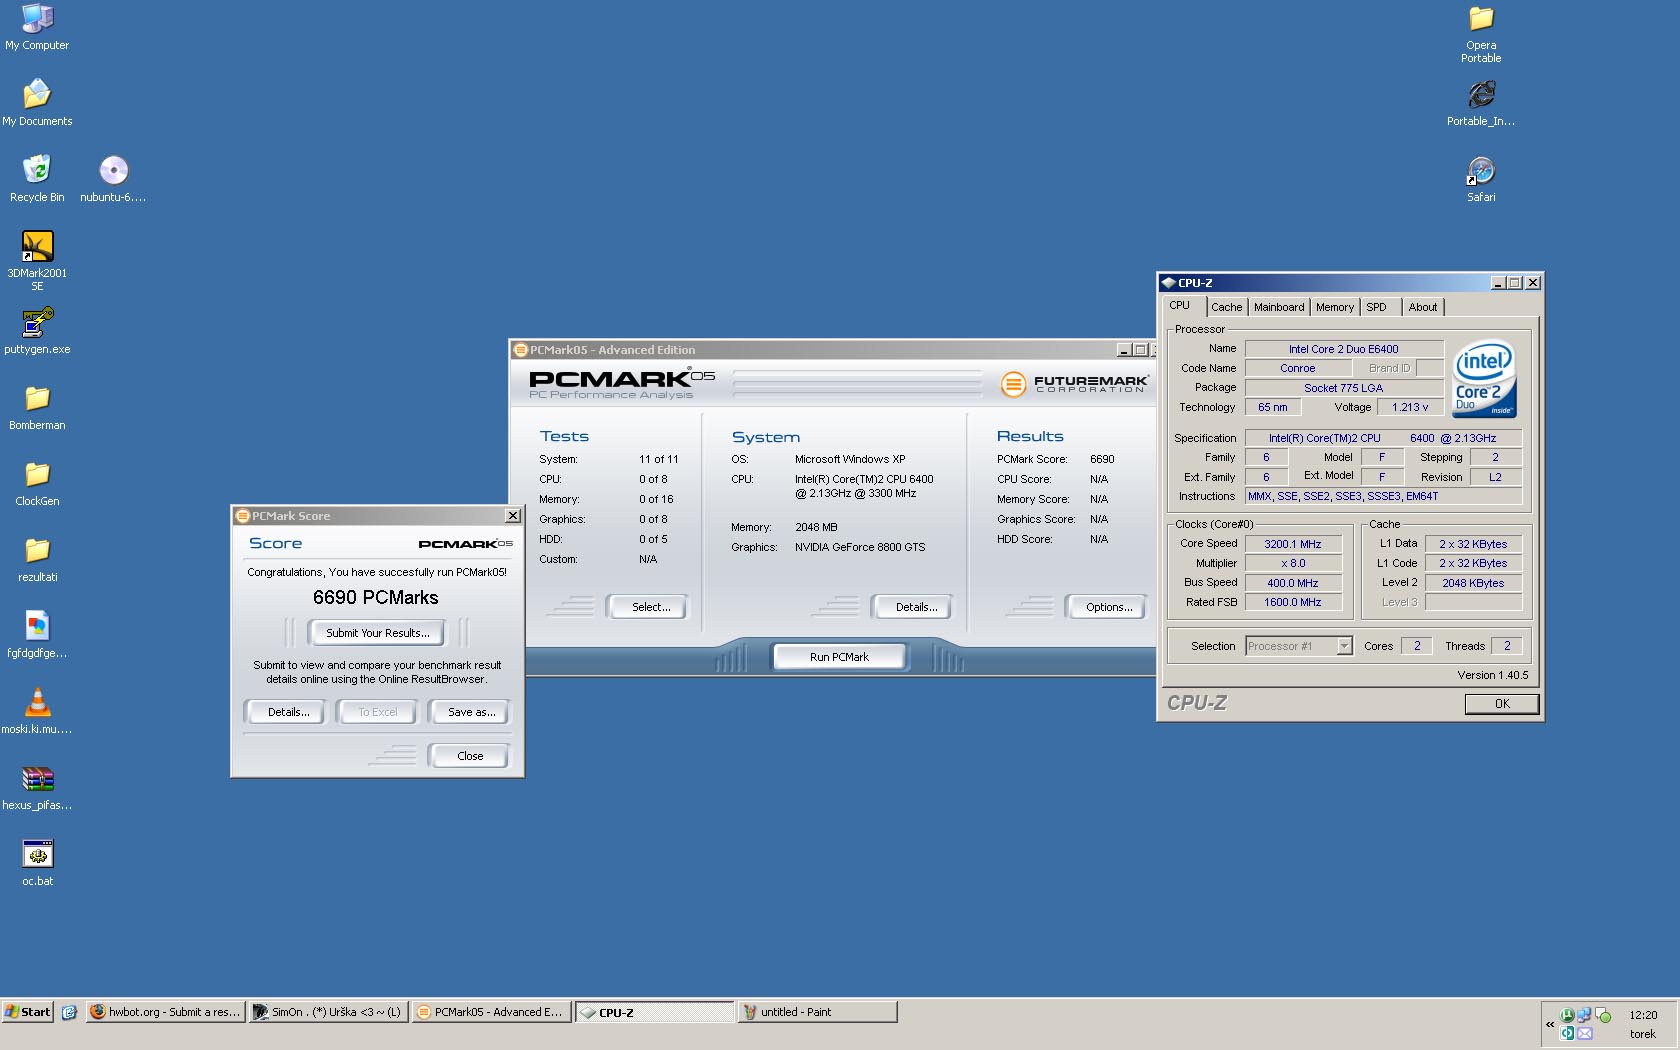This screenshot has height=1050, width=1680.
Task: Click the Voltage value 1.213 v
Action: coord(1410,407)
